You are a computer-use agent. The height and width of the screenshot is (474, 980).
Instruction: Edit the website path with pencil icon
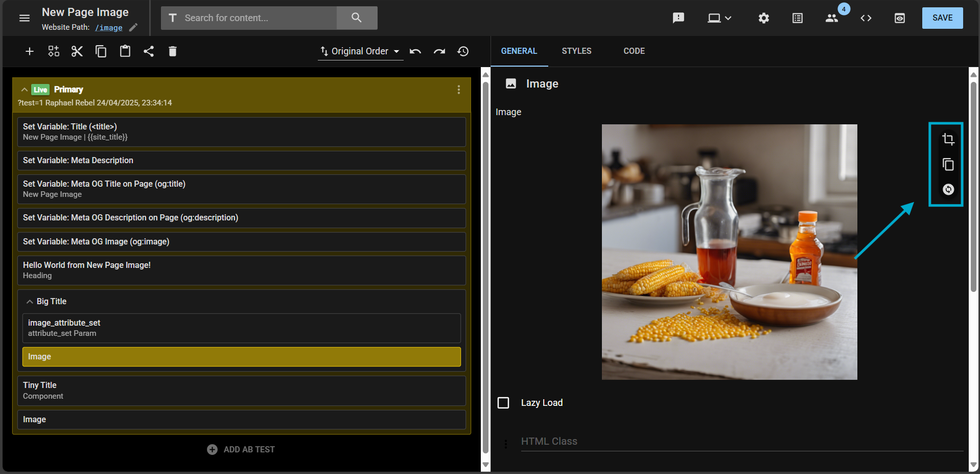pos(133,28)
